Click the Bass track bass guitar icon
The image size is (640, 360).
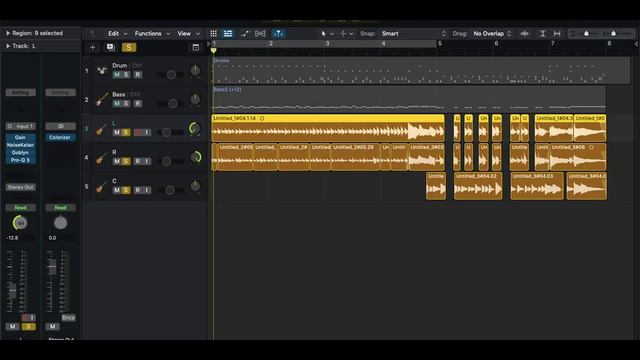102,99
